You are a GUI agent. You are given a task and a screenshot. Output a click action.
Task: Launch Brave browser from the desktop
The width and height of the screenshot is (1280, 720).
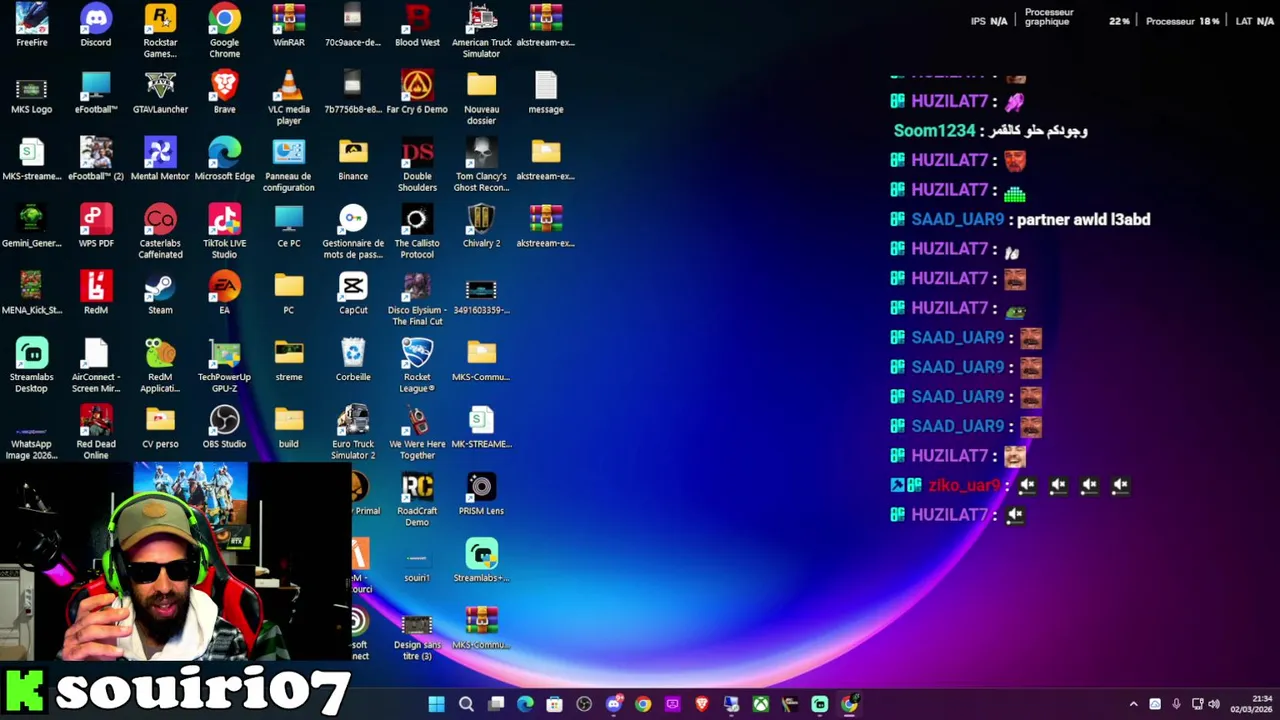coord(224,92)
